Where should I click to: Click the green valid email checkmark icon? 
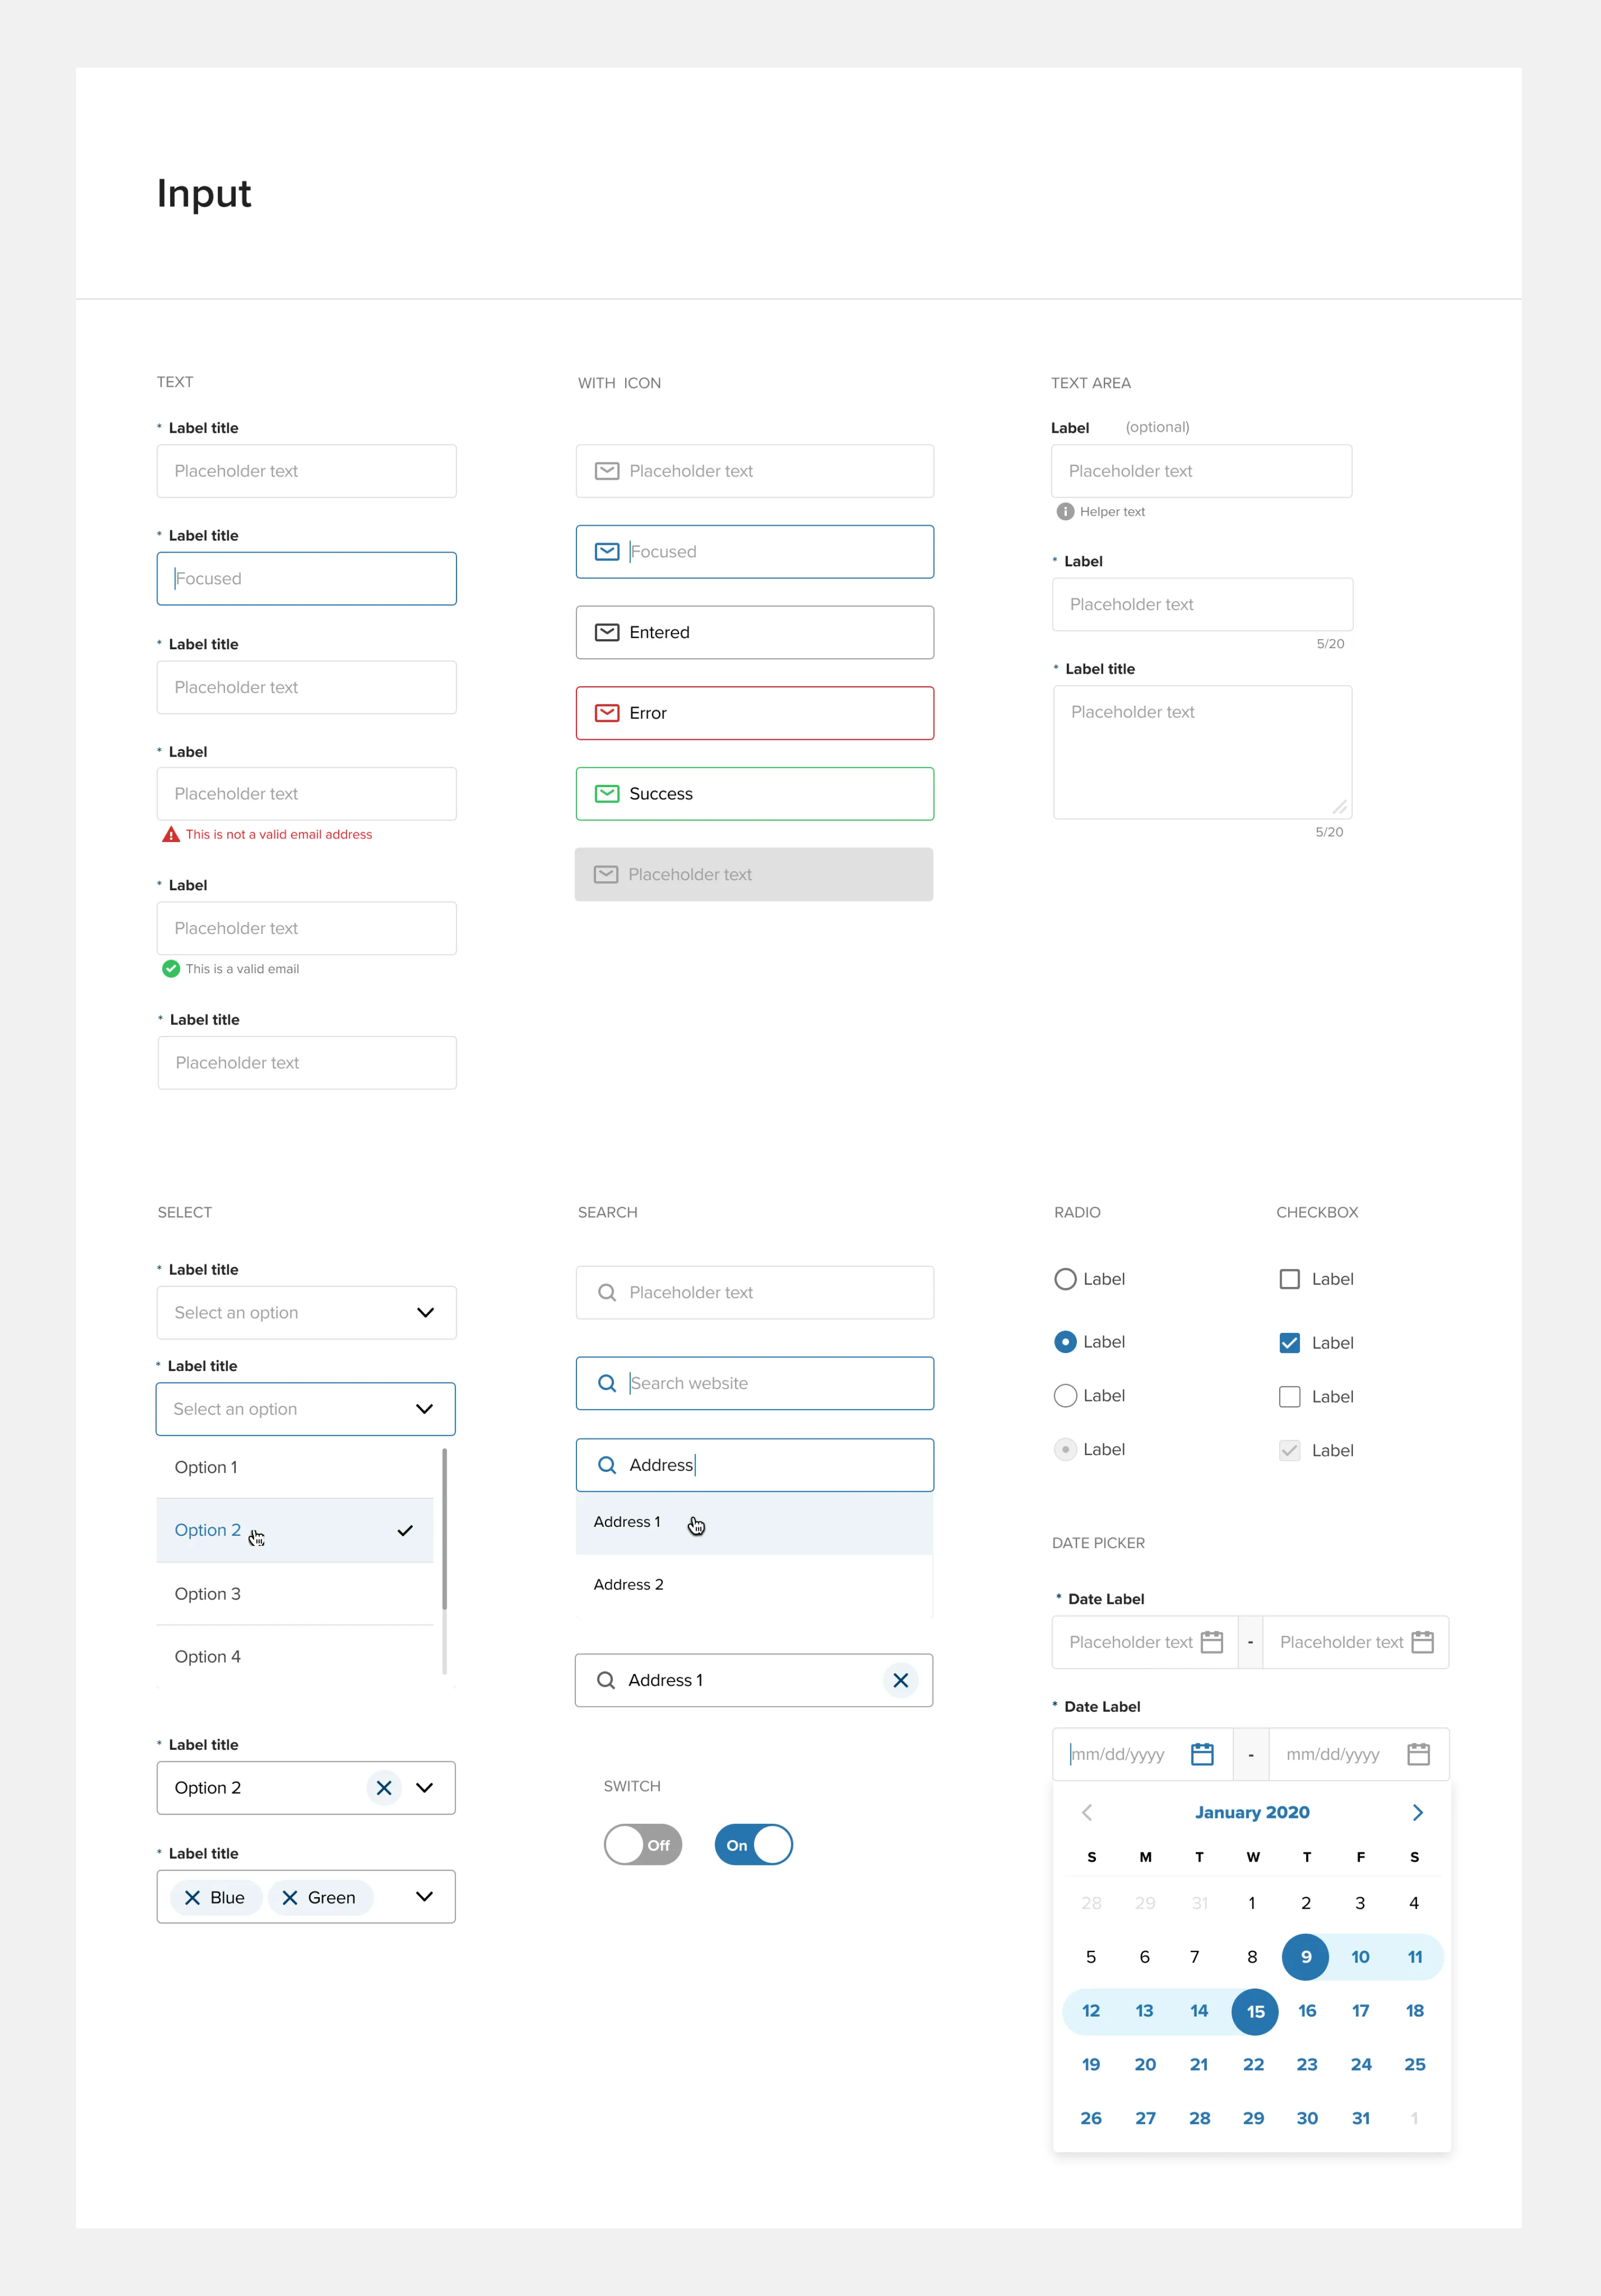pos(171,969)
